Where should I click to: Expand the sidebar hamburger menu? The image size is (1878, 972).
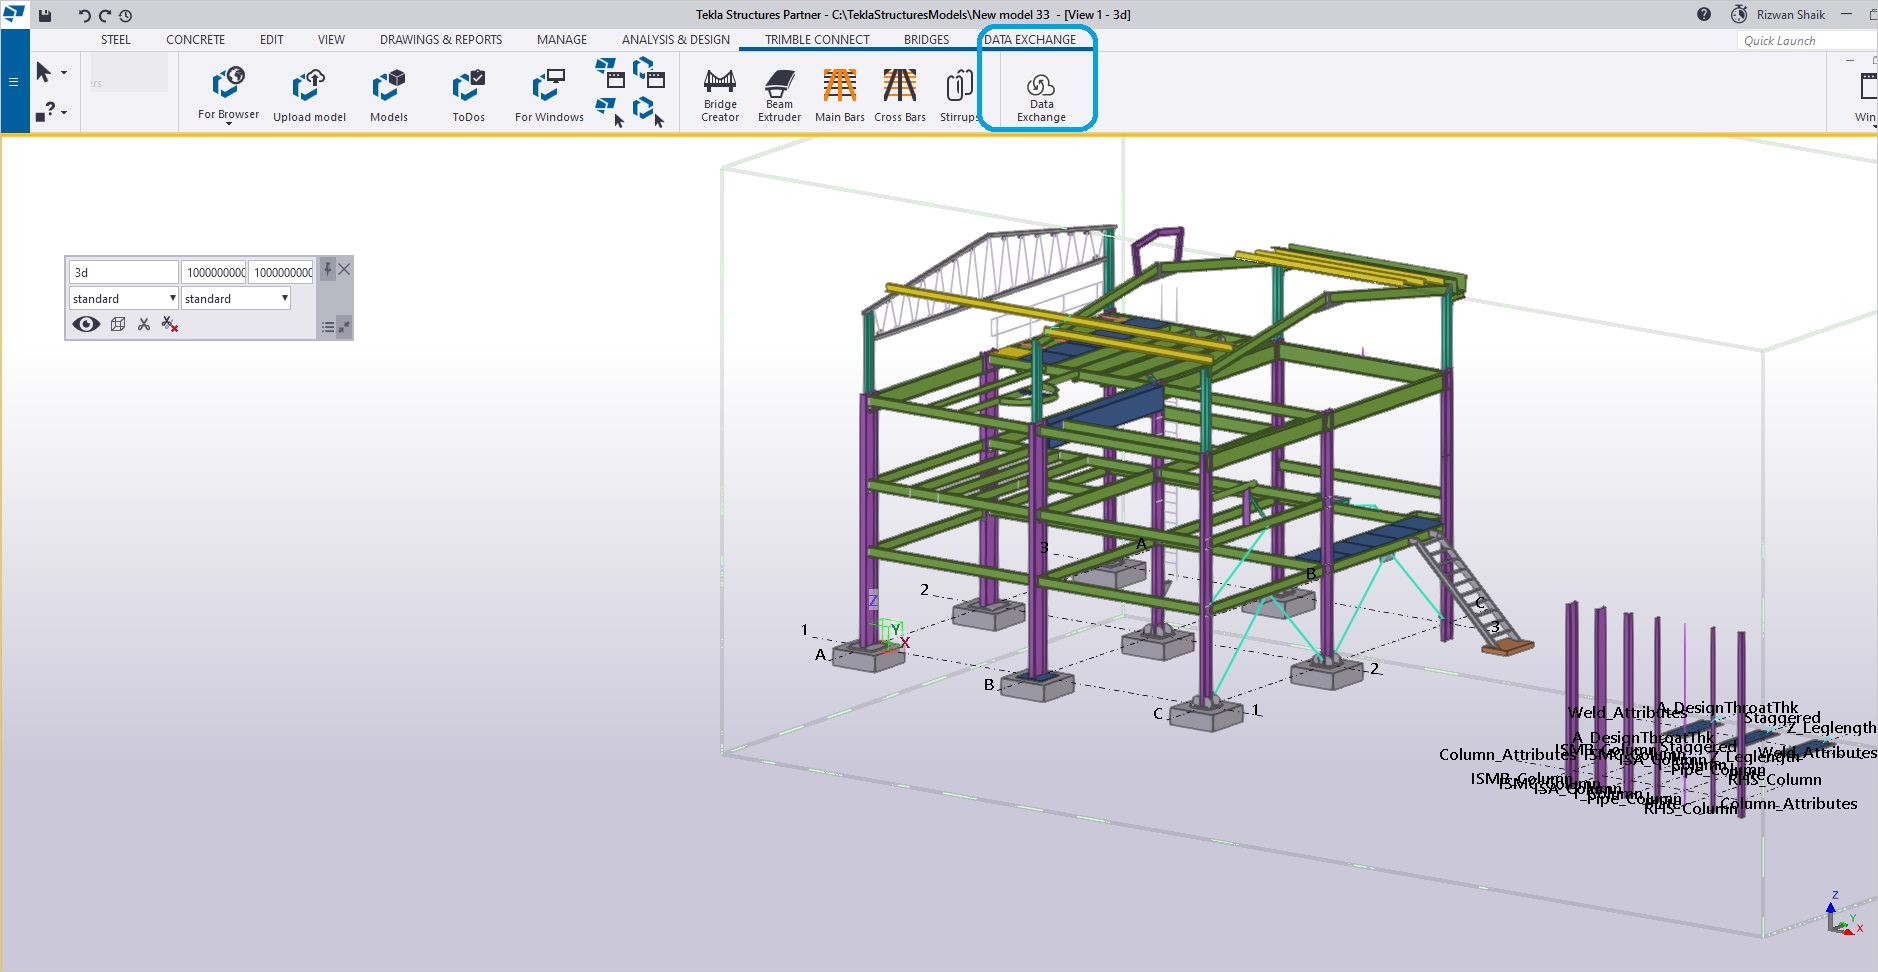[13, 80]
